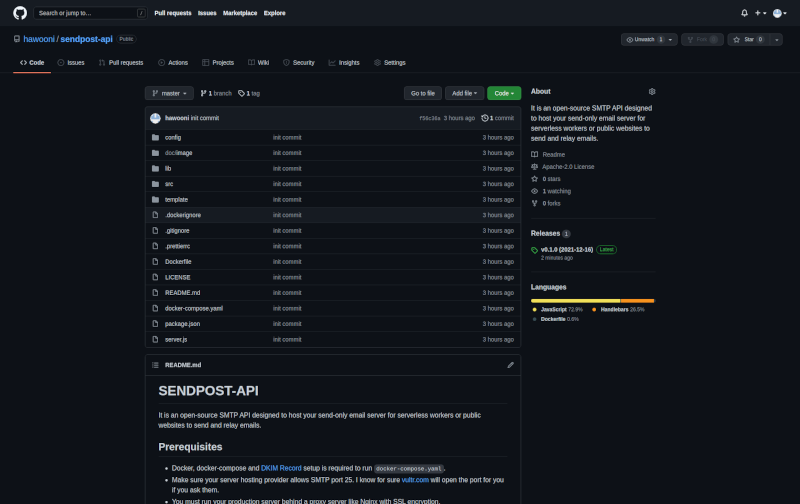
Task: Star the sendpost-api repository
Action: coord(748,39)
